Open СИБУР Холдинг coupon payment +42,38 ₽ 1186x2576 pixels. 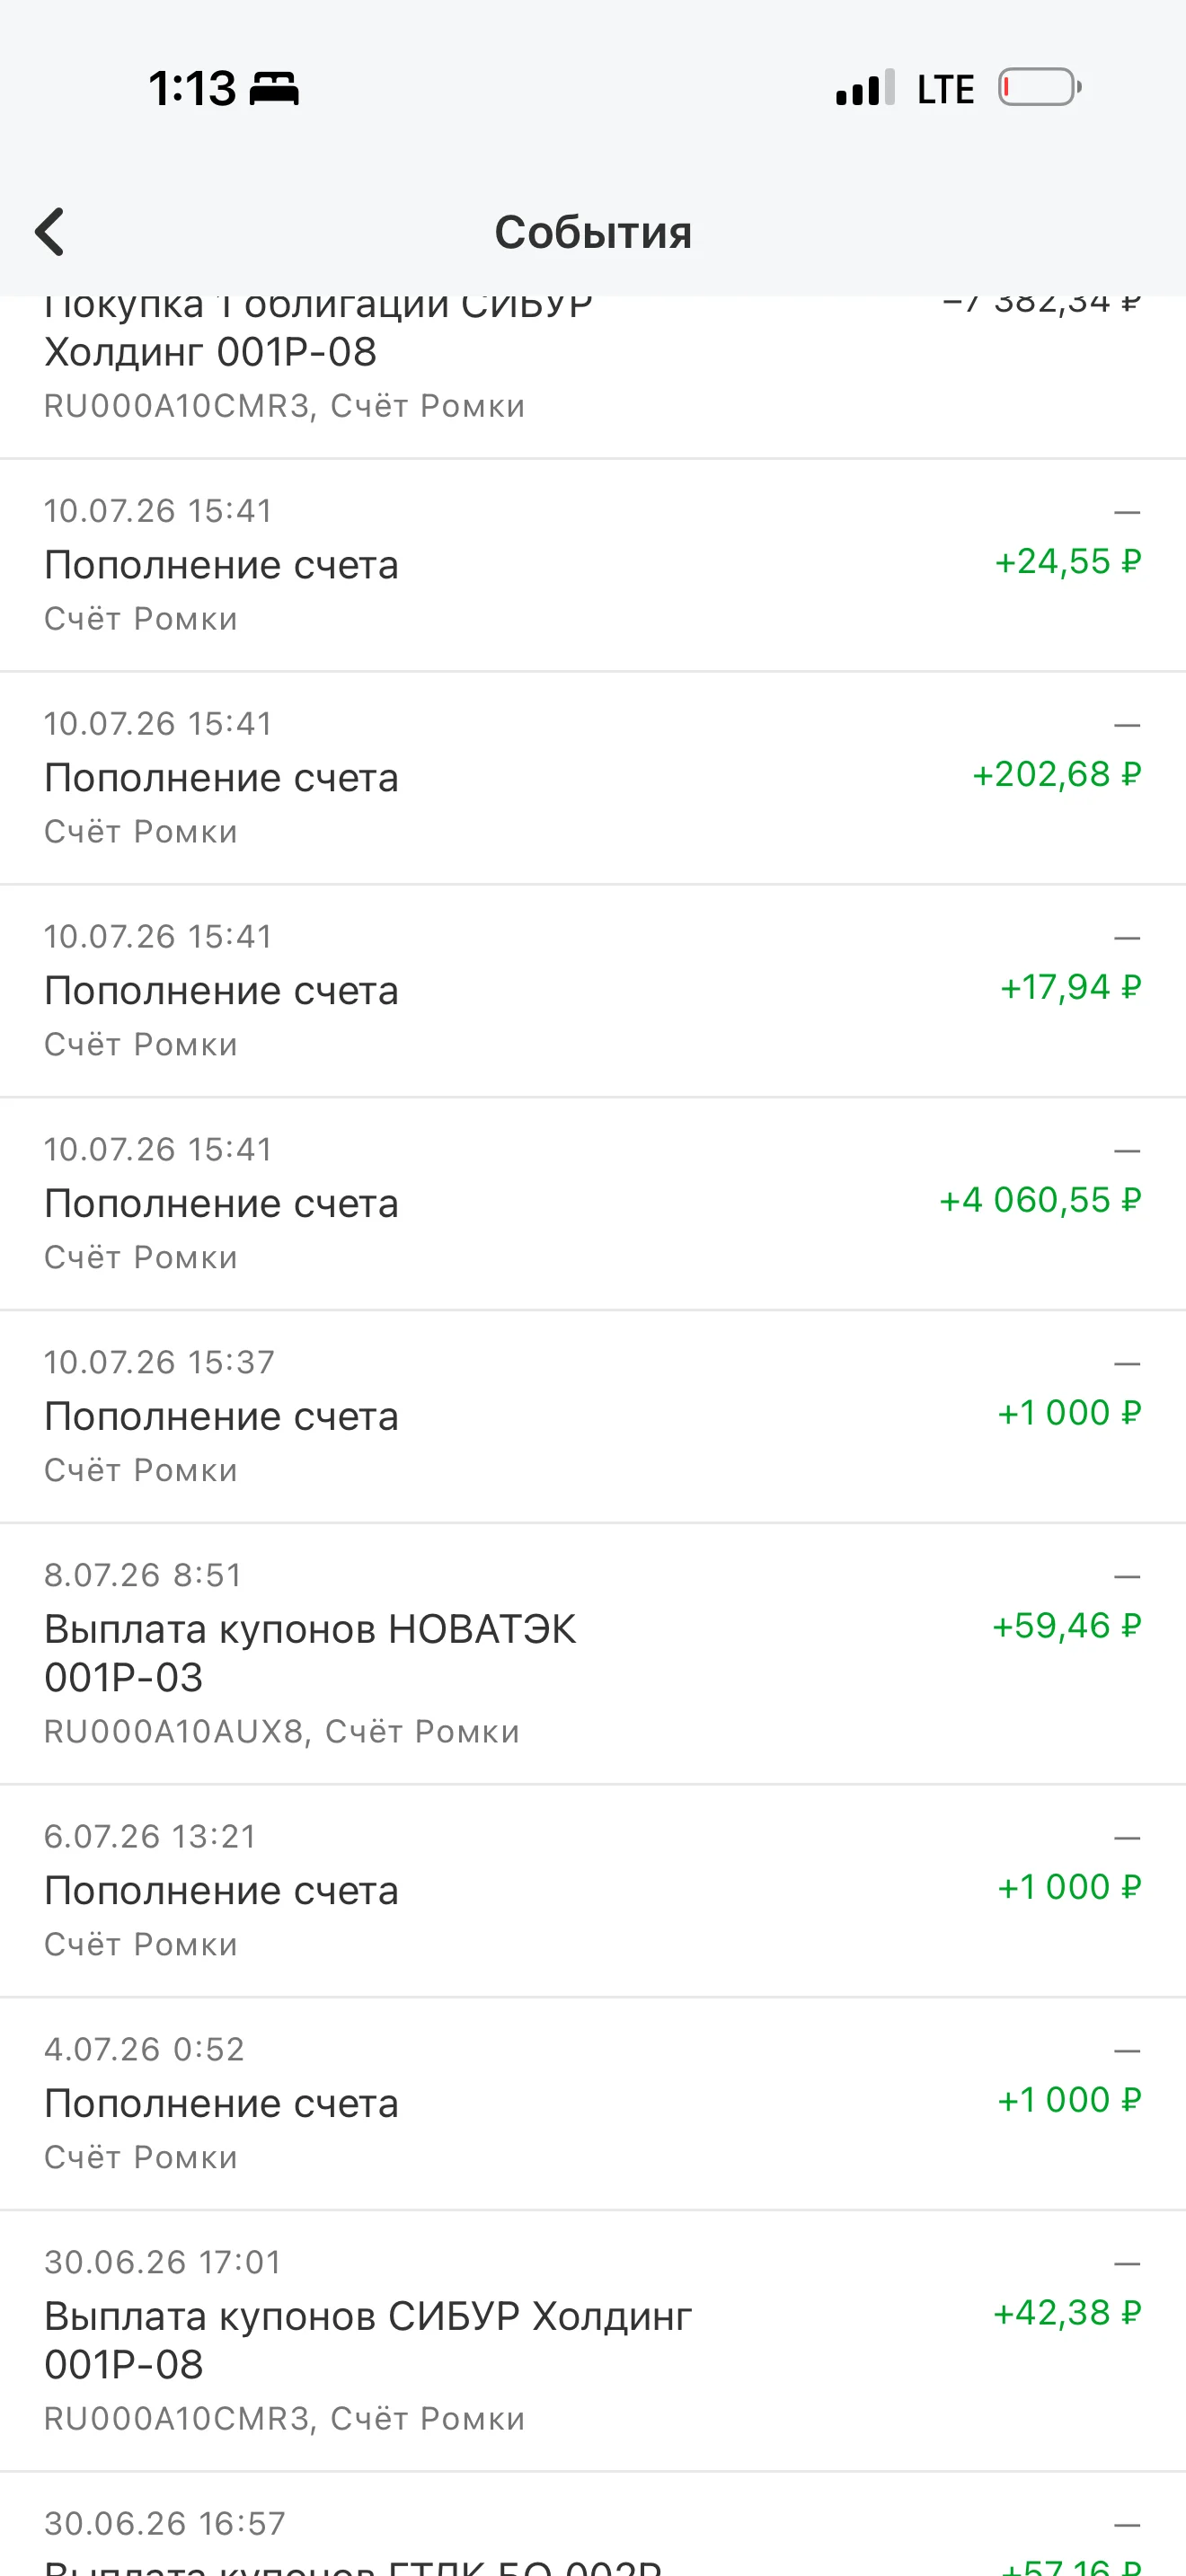[x=593, y=2341]
